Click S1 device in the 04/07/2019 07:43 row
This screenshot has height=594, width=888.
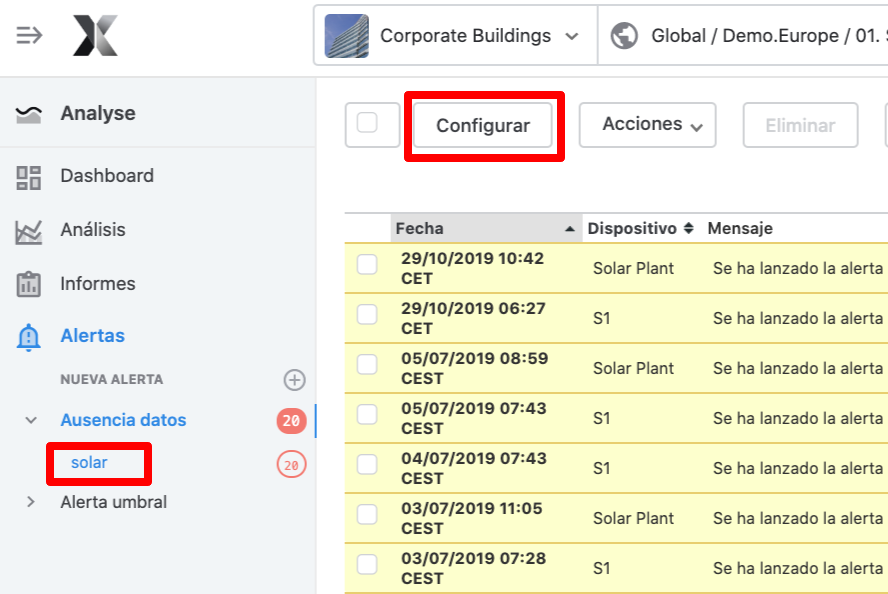click(601, 468)
